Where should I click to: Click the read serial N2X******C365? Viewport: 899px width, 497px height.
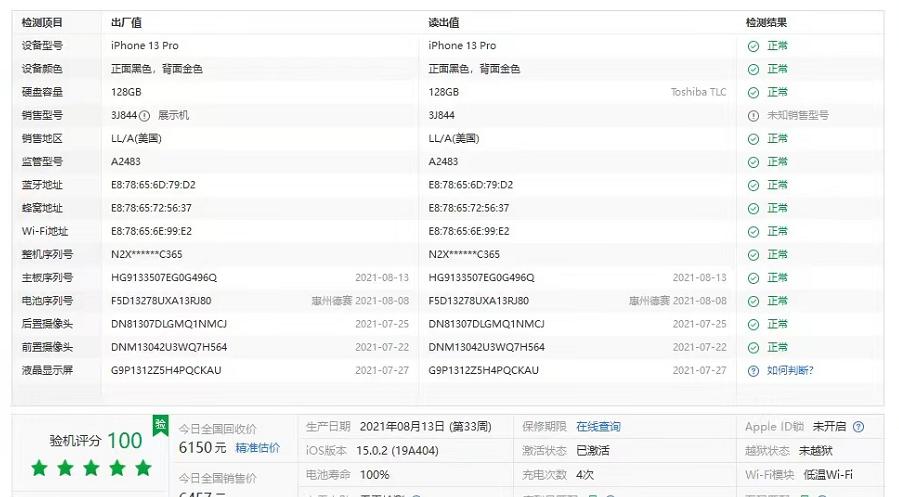[464, 255]
